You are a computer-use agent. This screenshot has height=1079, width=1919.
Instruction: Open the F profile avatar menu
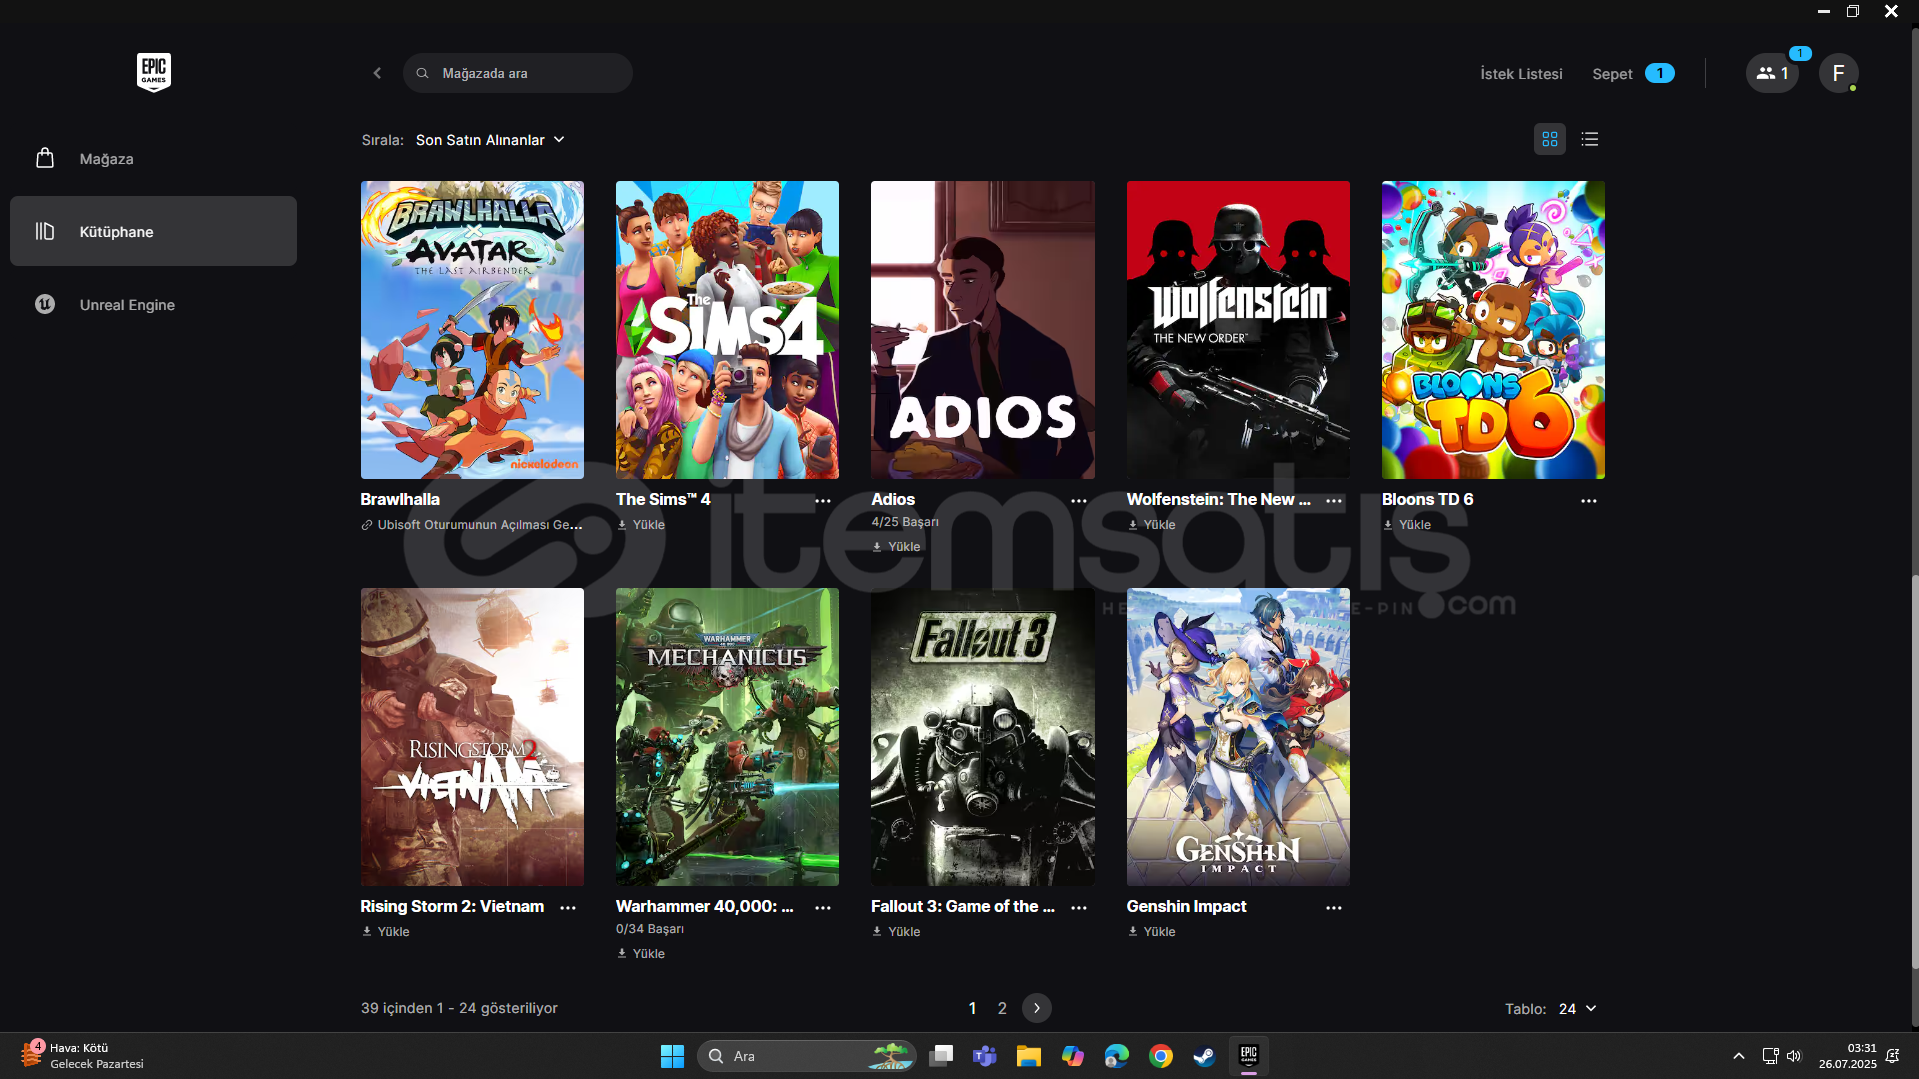point(1838,73)
